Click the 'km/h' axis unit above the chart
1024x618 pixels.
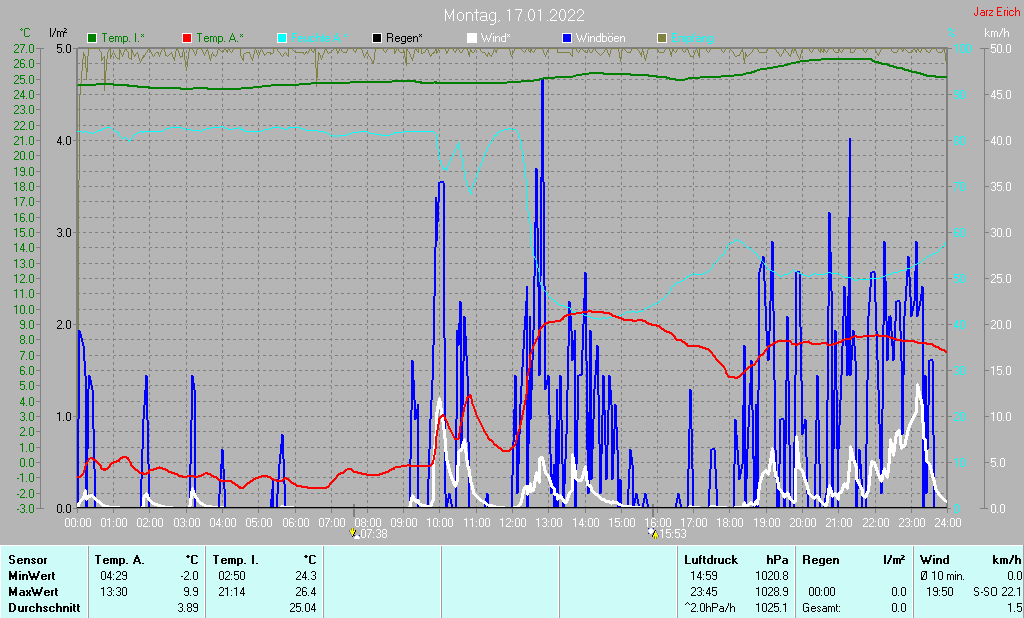997,33
